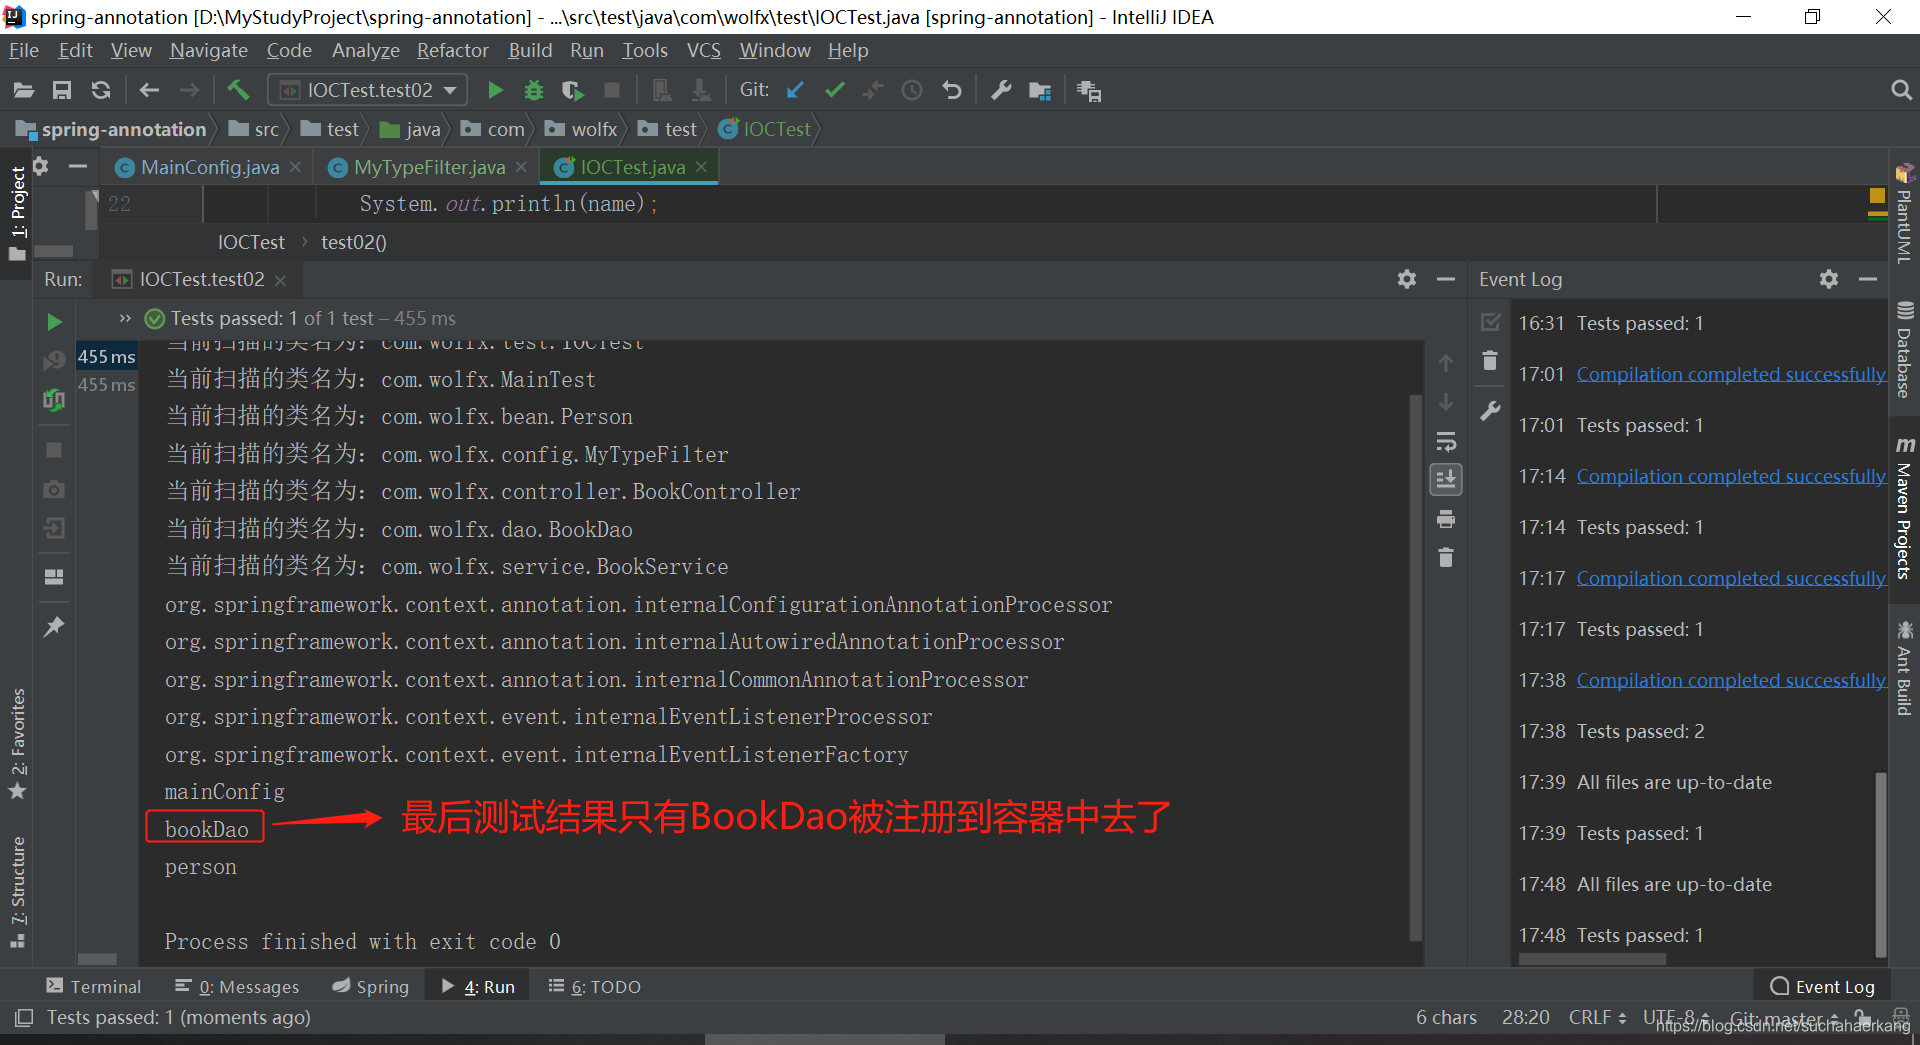Open Event Log wrench settings
The image size is (1920, 1045).
click(x=1490, y=410)
